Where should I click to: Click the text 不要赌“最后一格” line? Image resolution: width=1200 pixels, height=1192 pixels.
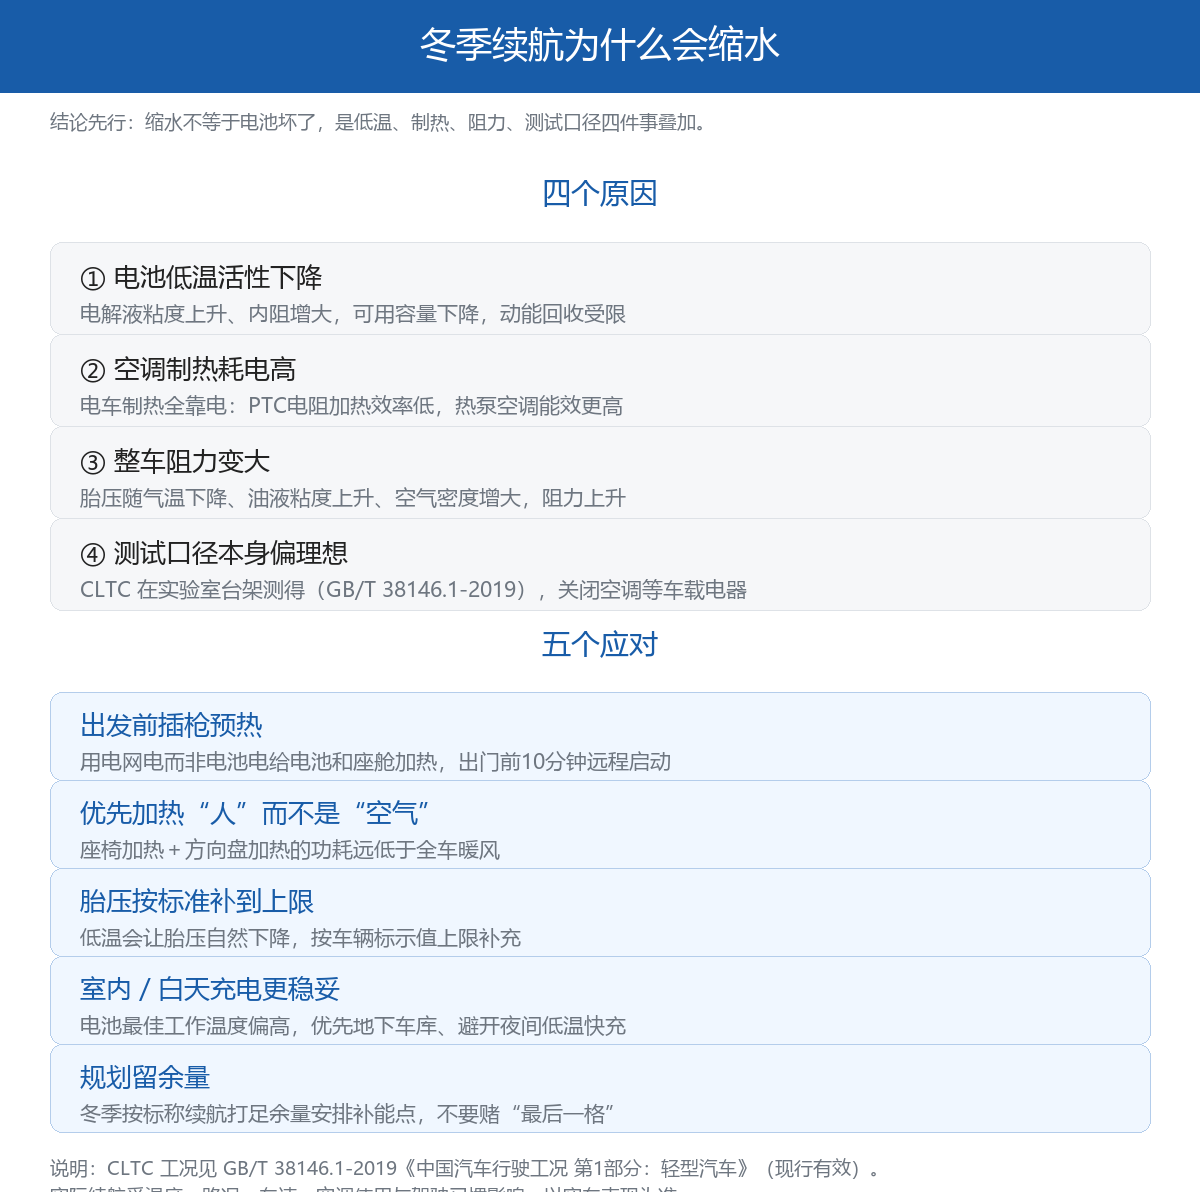coord(348,1114)
